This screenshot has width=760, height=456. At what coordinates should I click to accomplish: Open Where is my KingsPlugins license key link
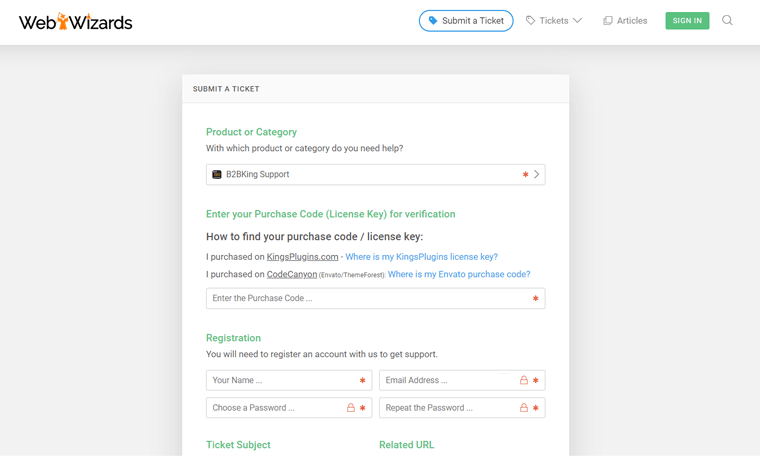click(421, 257)
